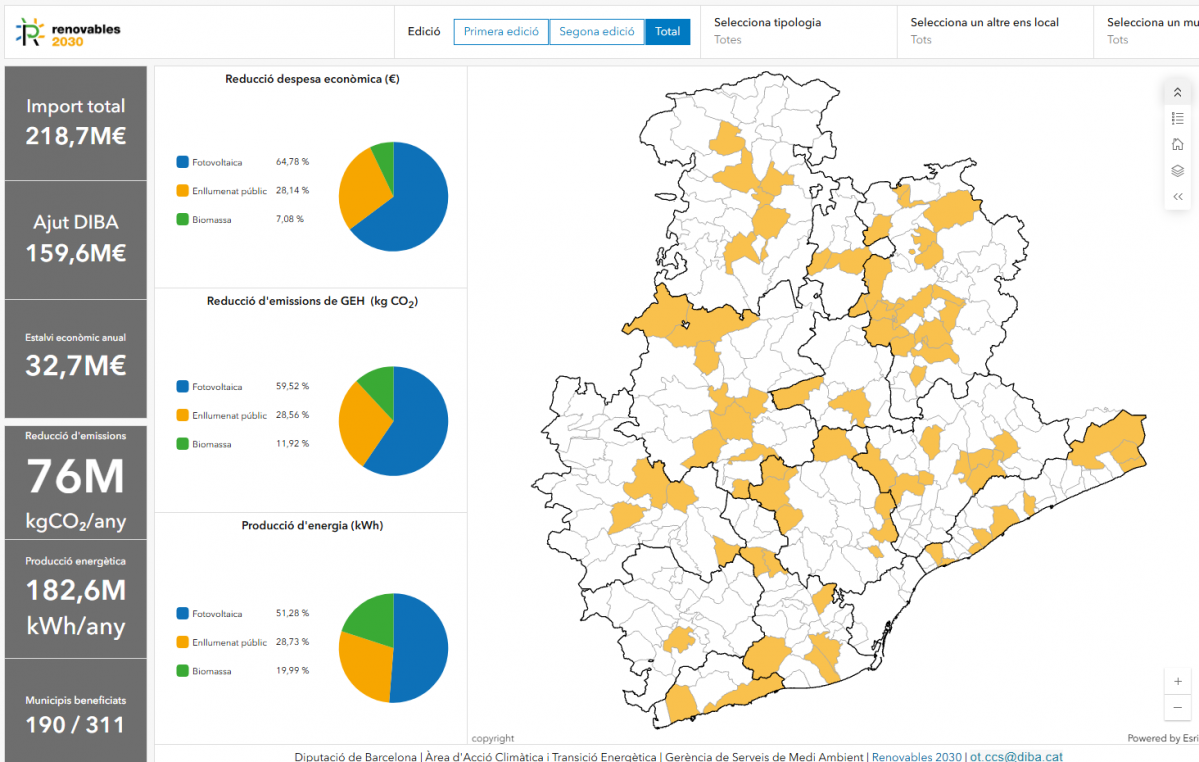Click the Renovables 2030 logo

[x=68, y=33]
